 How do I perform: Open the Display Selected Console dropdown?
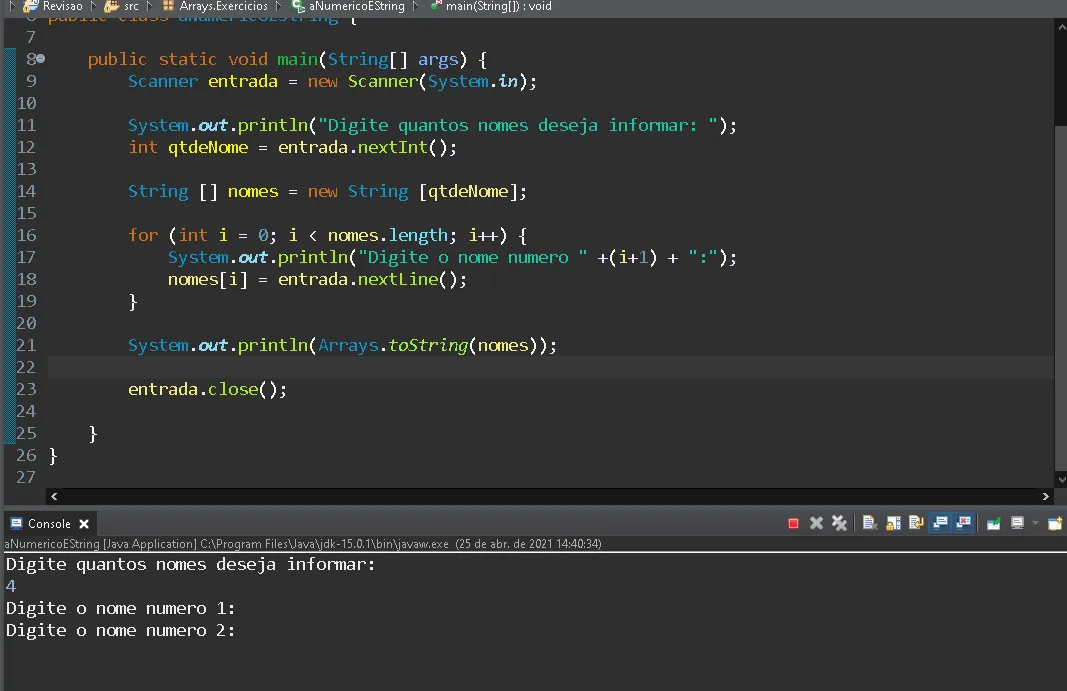point(1017,522)
